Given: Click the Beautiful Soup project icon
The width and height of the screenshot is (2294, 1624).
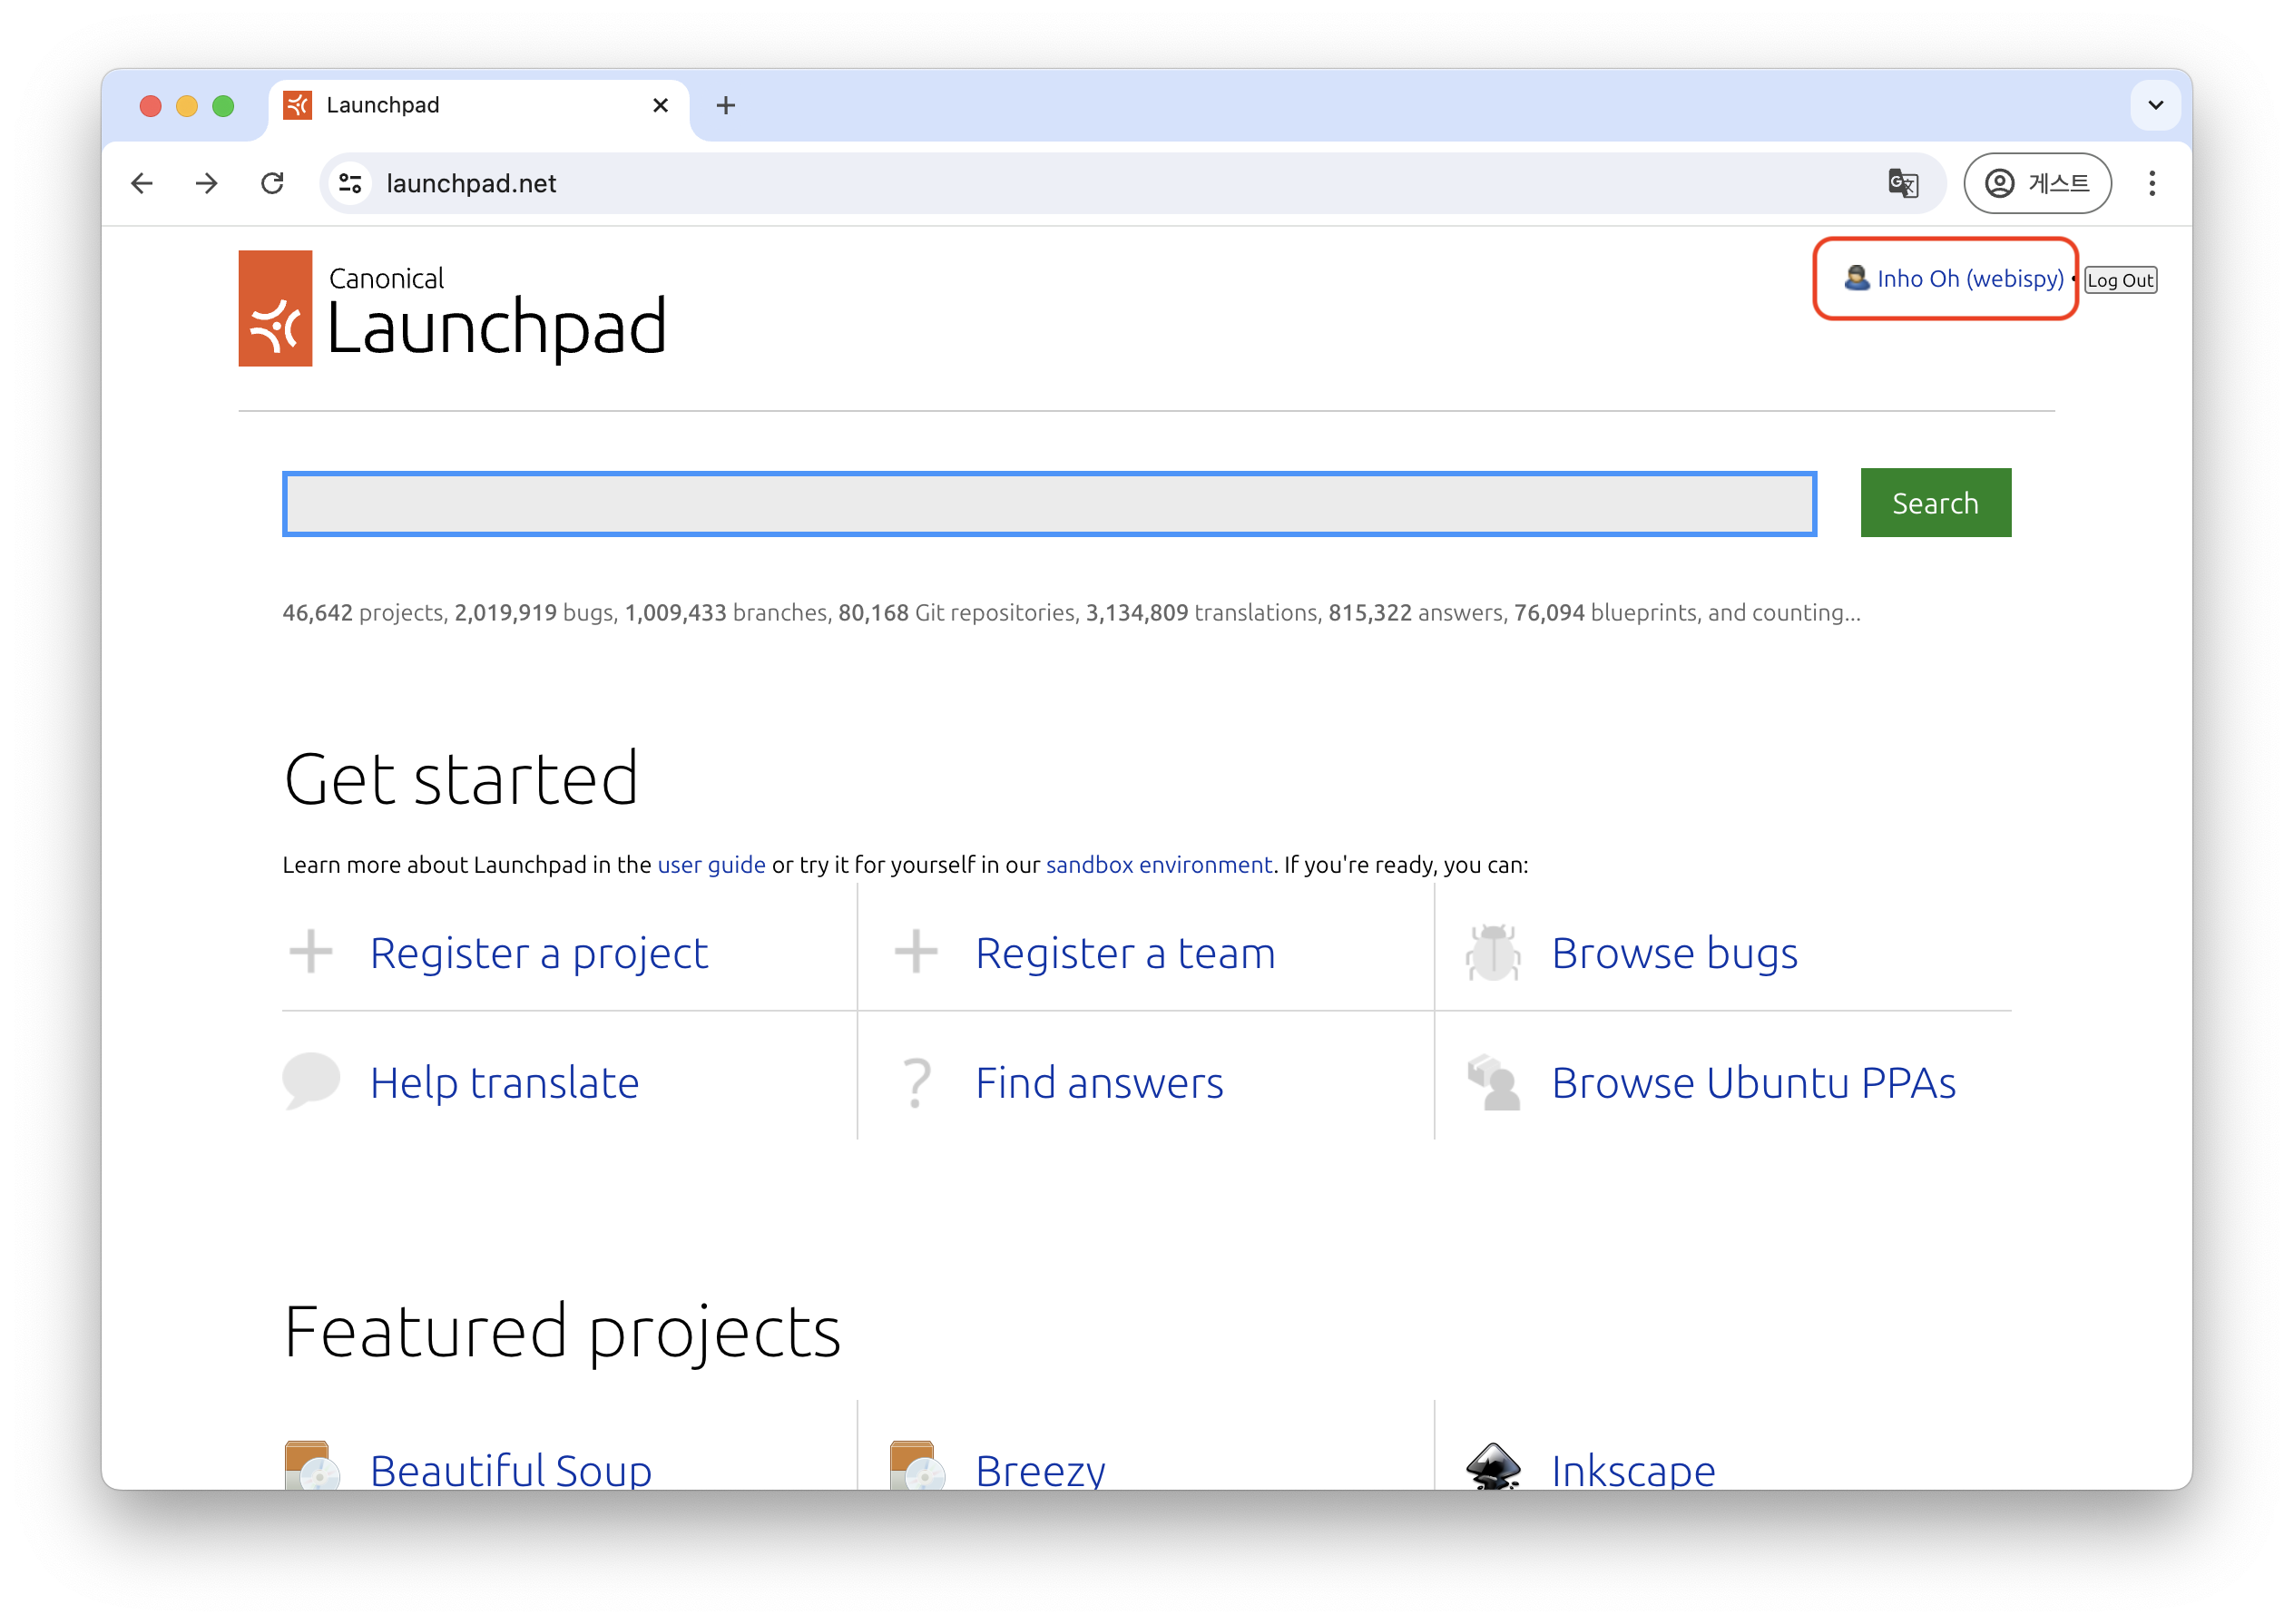Looking at the screenshot, I should (x=312, y=1466).
